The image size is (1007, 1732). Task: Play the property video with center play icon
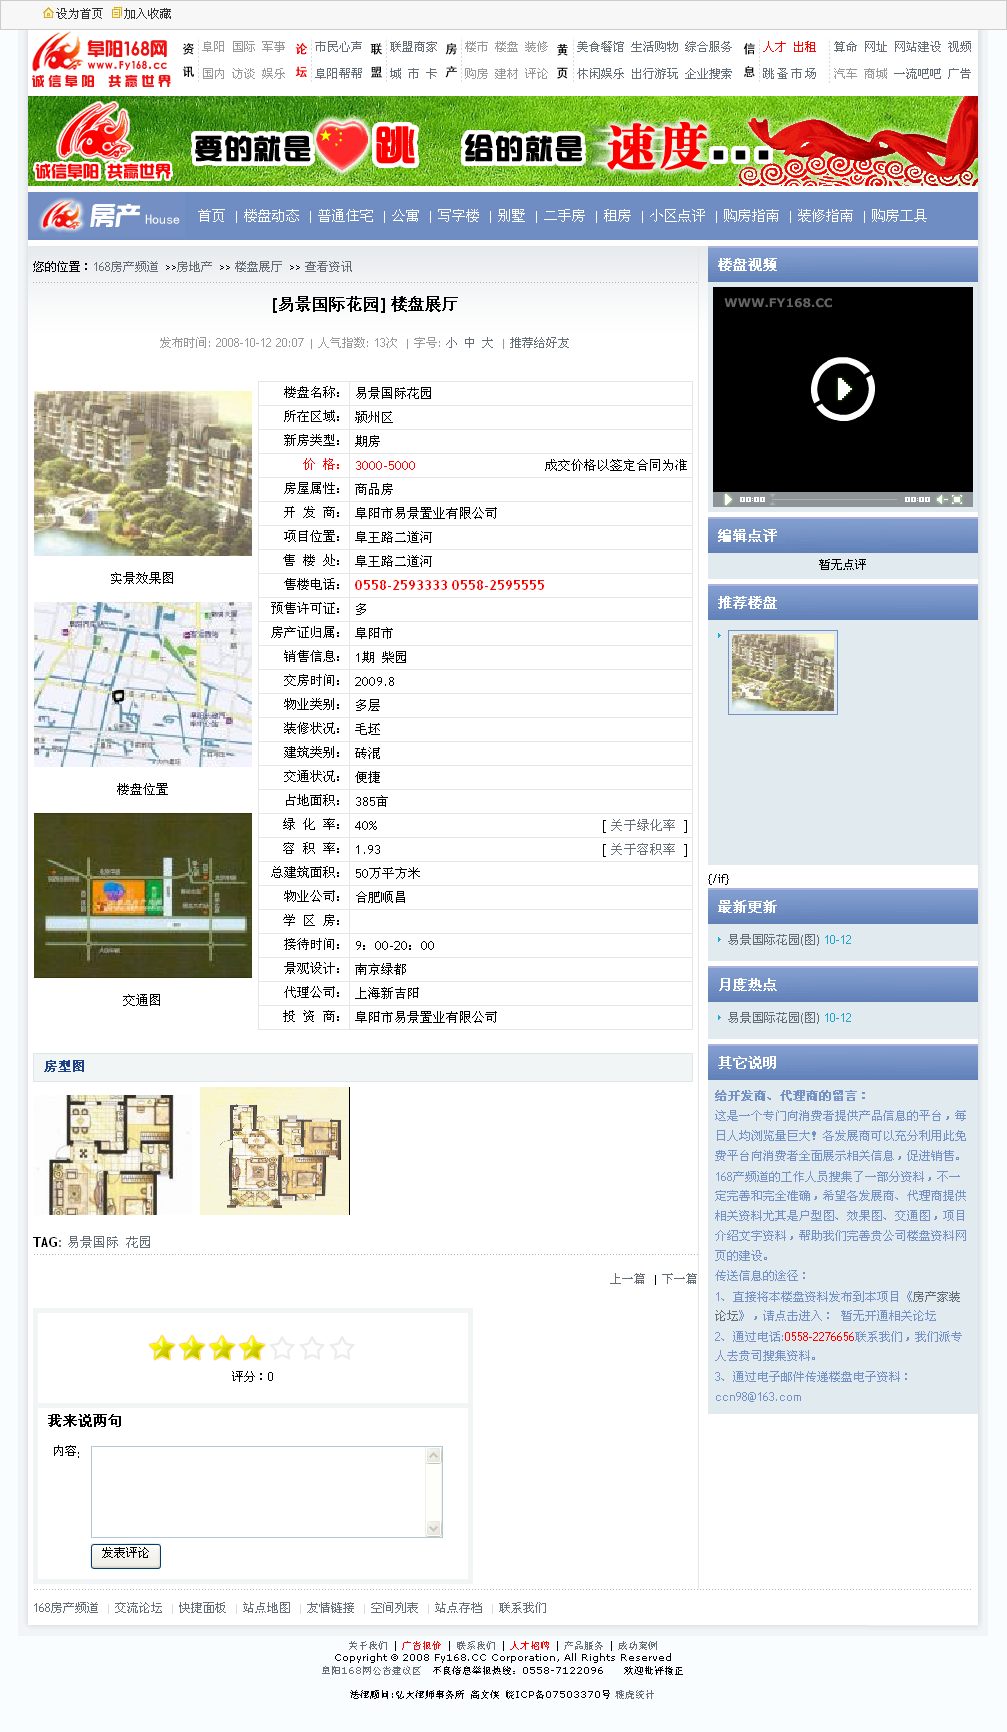pos(842,389)
